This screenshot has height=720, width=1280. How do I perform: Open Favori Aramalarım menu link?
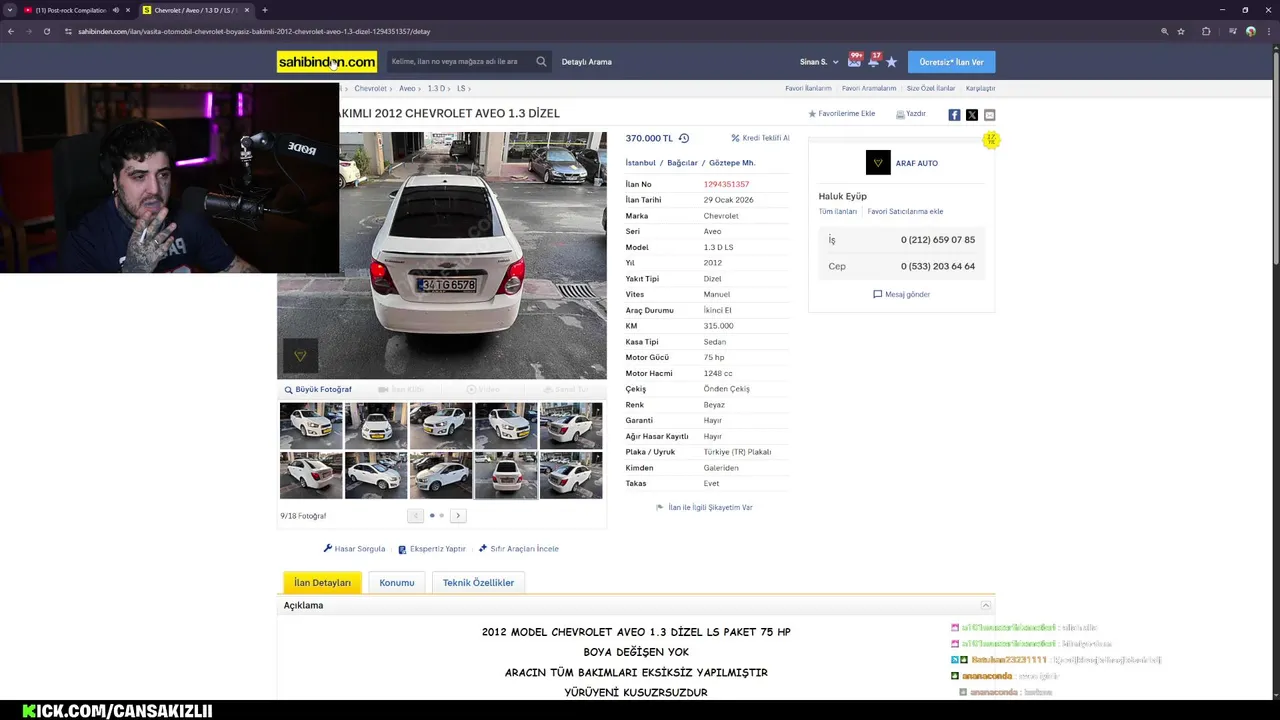[869, 88]
